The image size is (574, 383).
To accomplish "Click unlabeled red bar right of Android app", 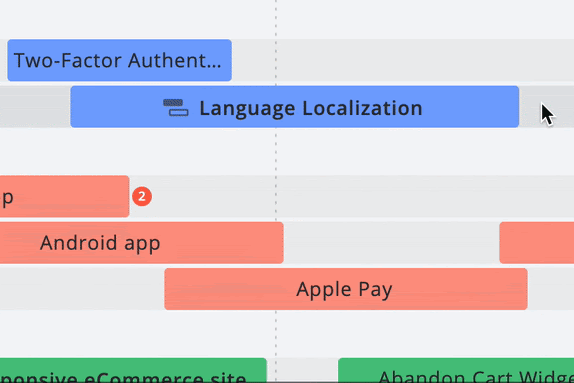I will (x=537, y=242).
